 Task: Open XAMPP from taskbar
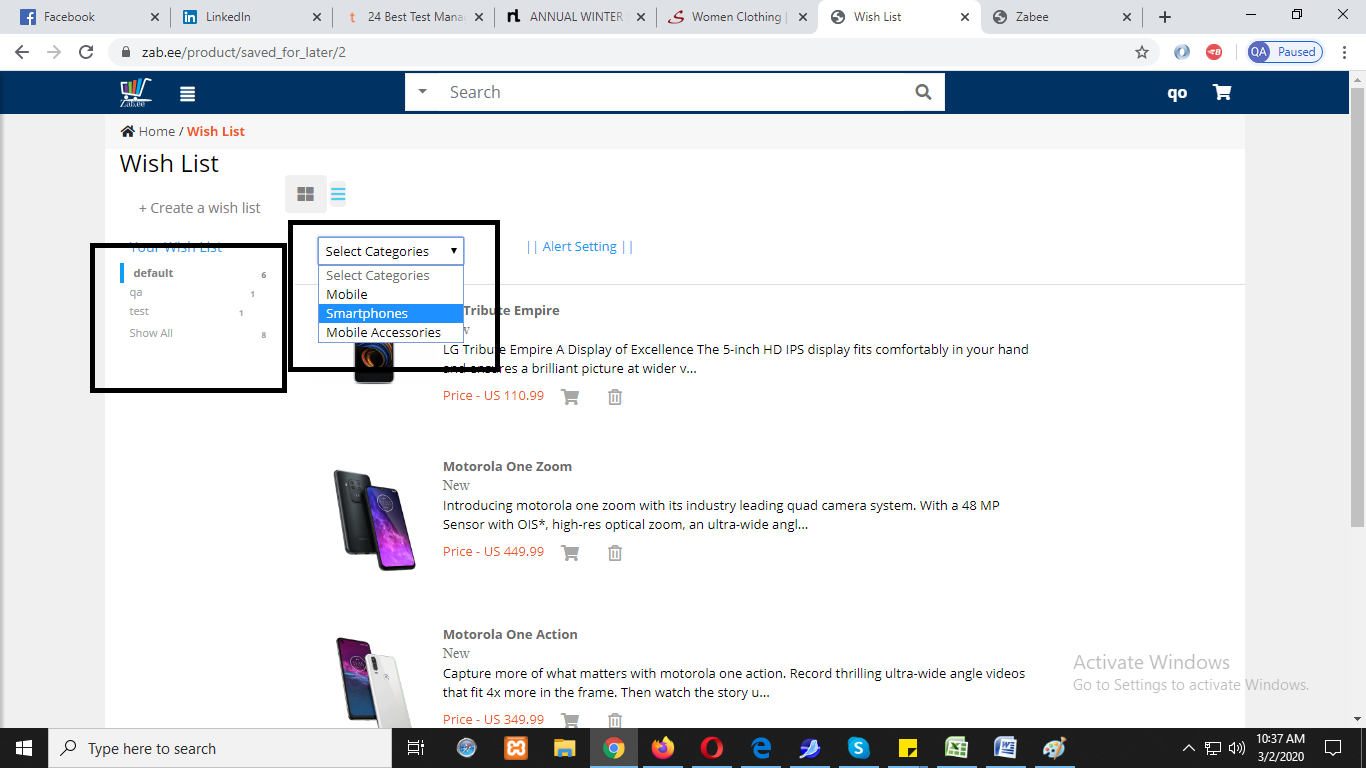[x=515, y=748]
